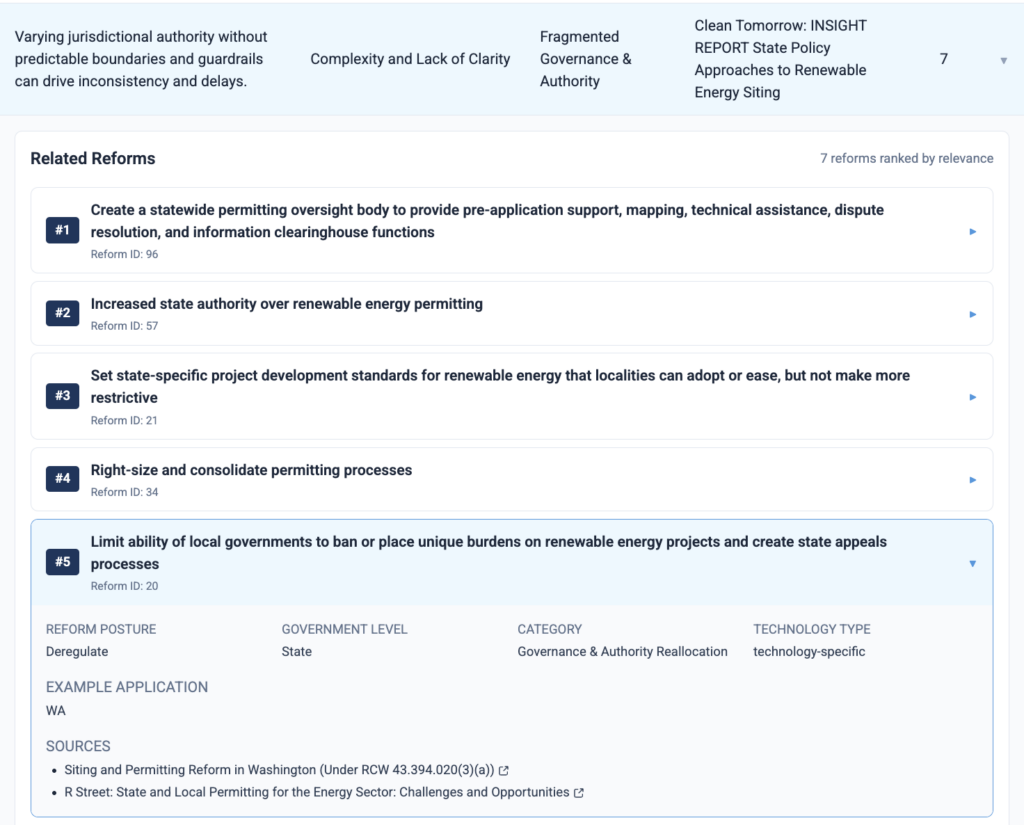
Task: Collapse the top barrier row arrow
Action: pos(1003,60)
